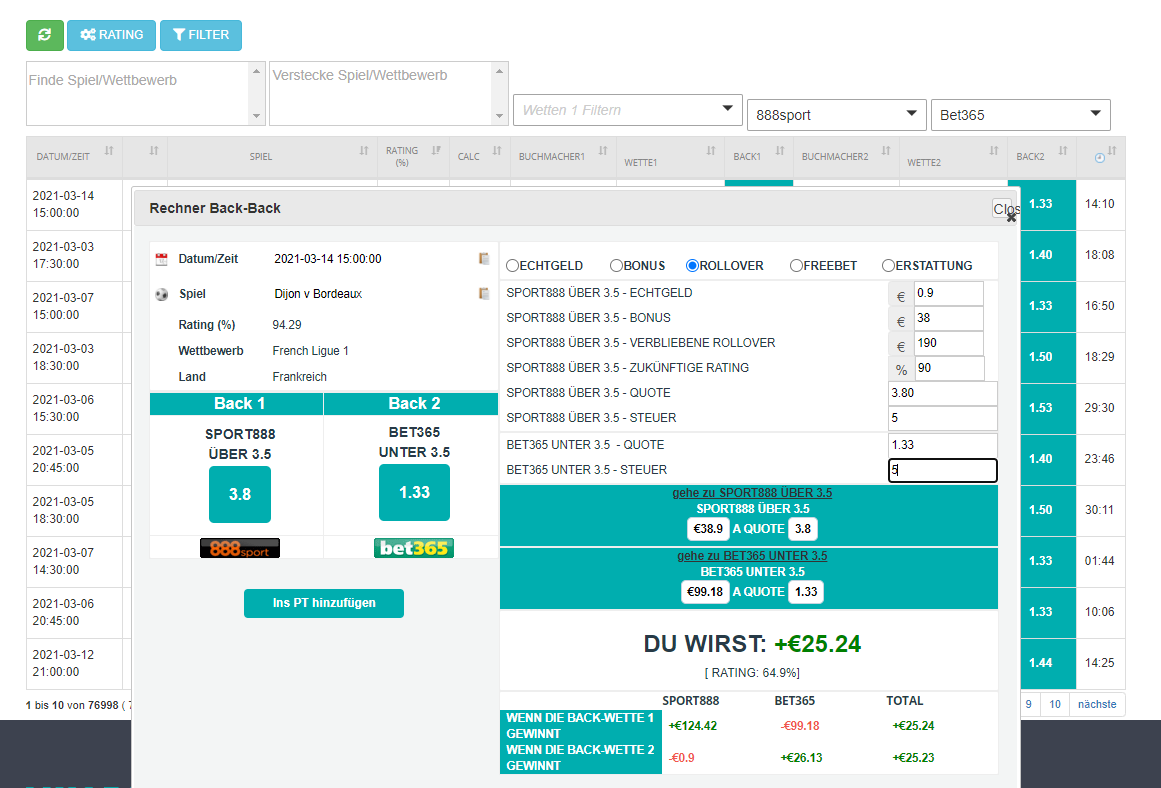The height and width of the screenshot is (788, 1161).
Task: Sort by the WETTE2 column header
Action: (x=953, y=157)
